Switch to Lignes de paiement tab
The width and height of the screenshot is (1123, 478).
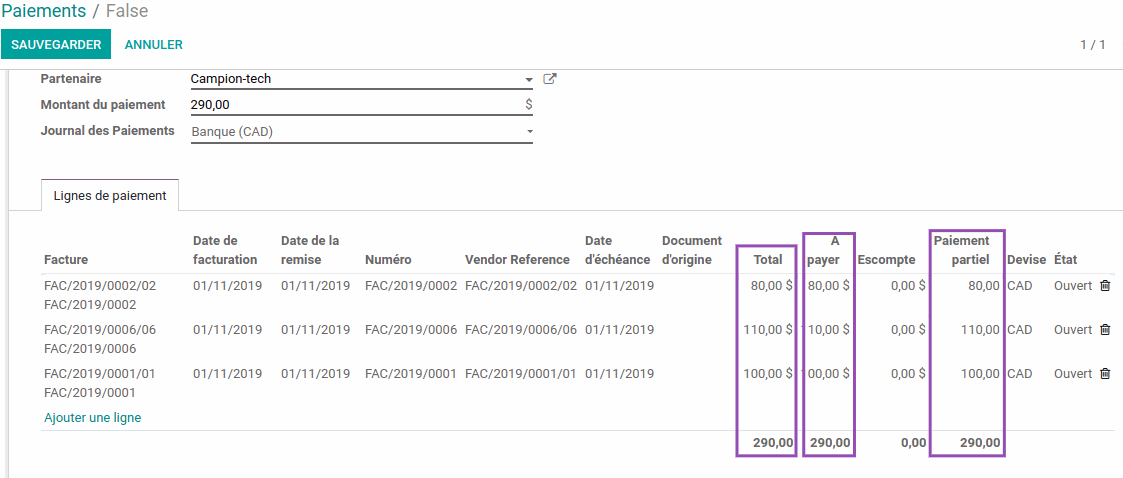coord(110,196)
